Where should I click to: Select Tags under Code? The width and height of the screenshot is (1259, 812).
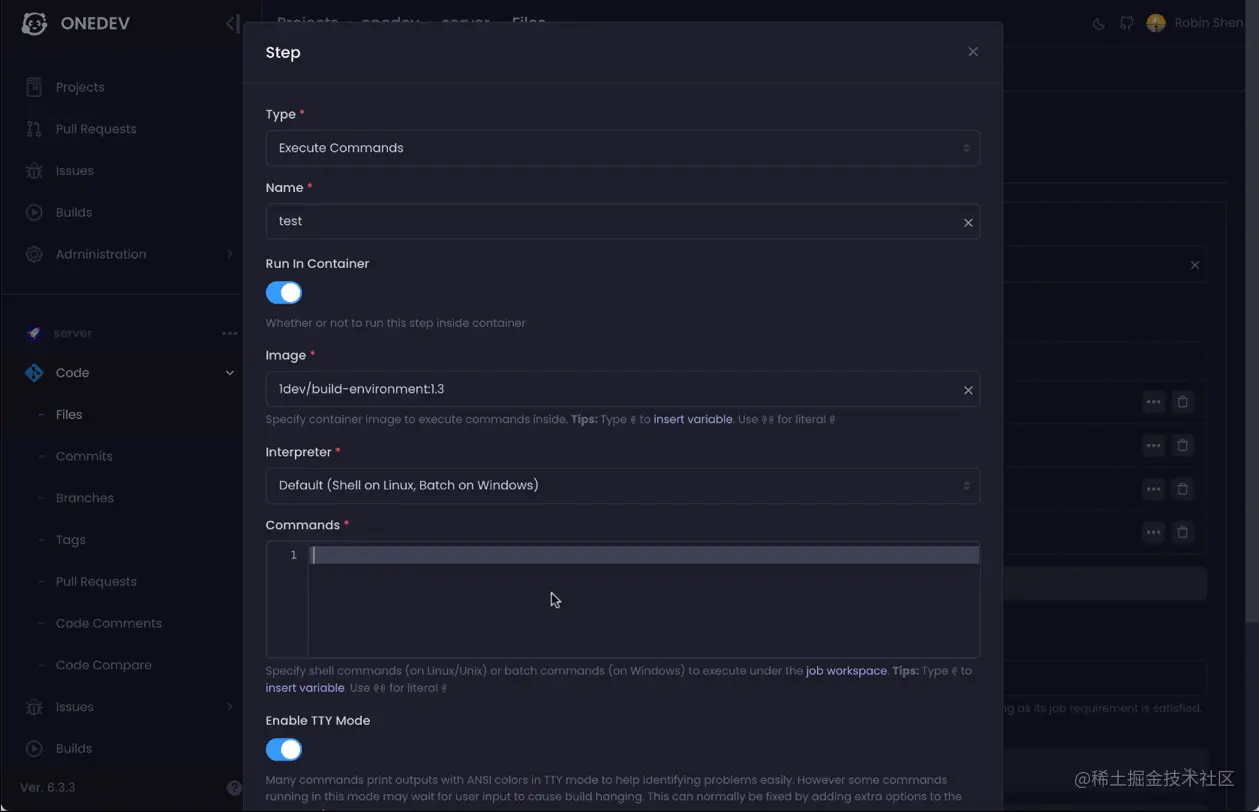tap(71, 540)
